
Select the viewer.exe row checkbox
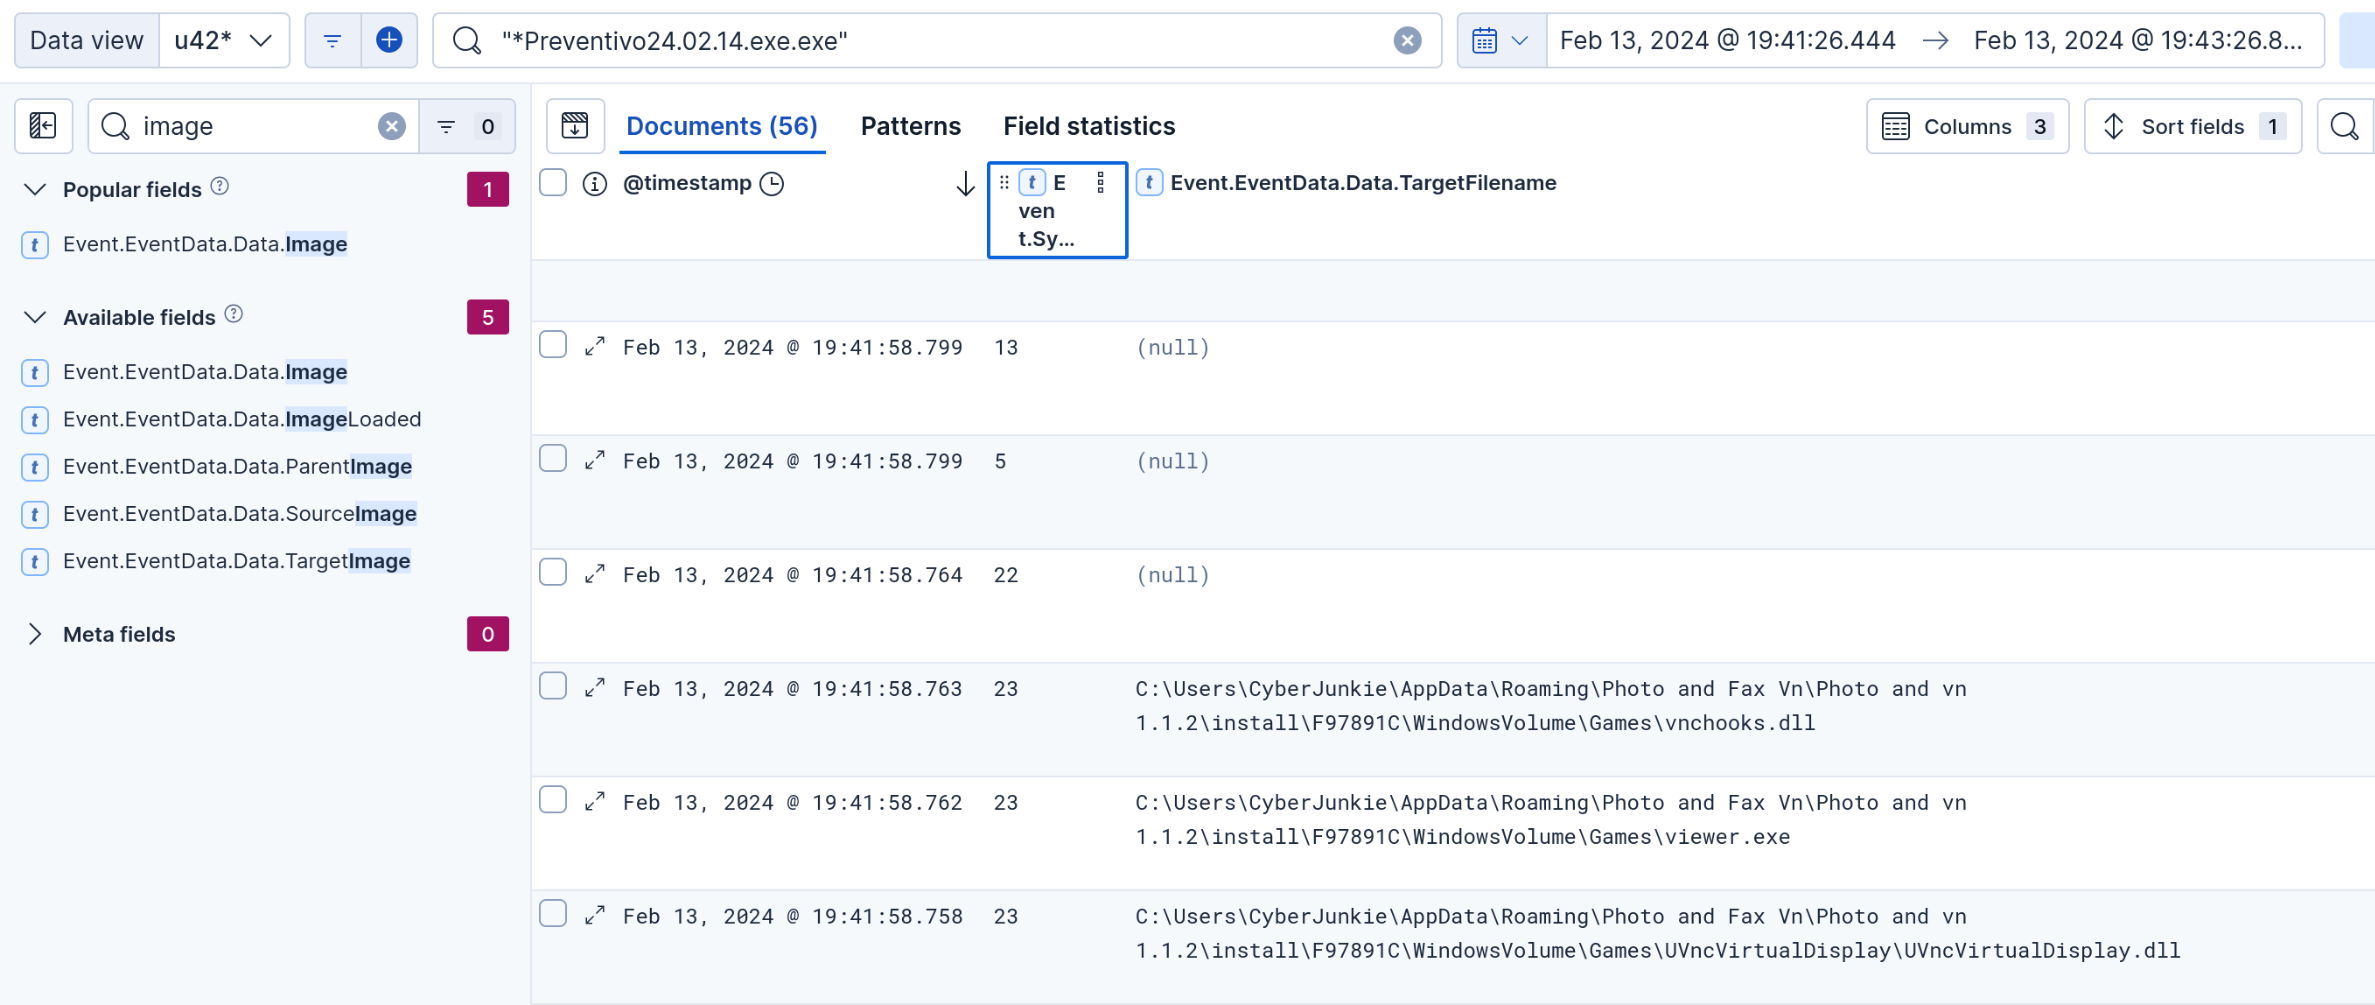(x=553, y=800)
